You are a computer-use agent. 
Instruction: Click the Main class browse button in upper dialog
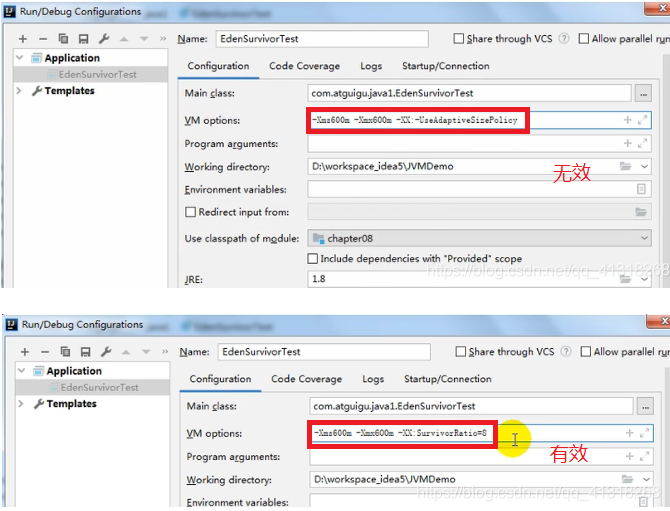[x=644, y=93]
